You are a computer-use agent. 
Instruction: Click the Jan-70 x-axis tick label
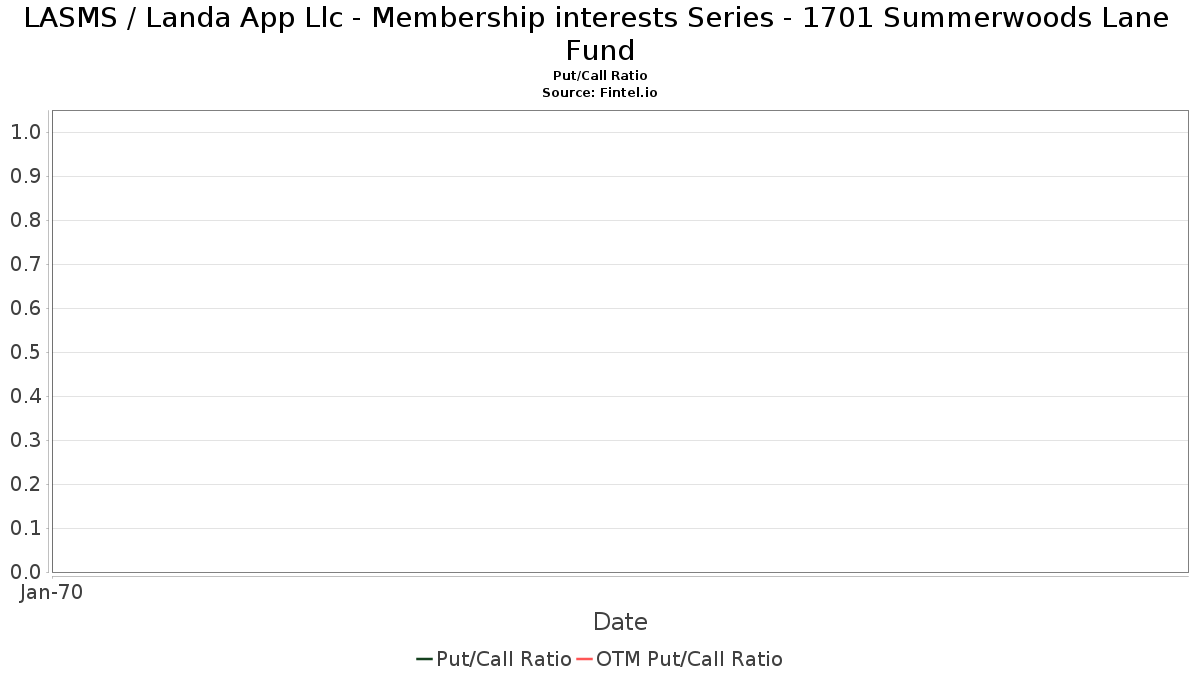51,592
